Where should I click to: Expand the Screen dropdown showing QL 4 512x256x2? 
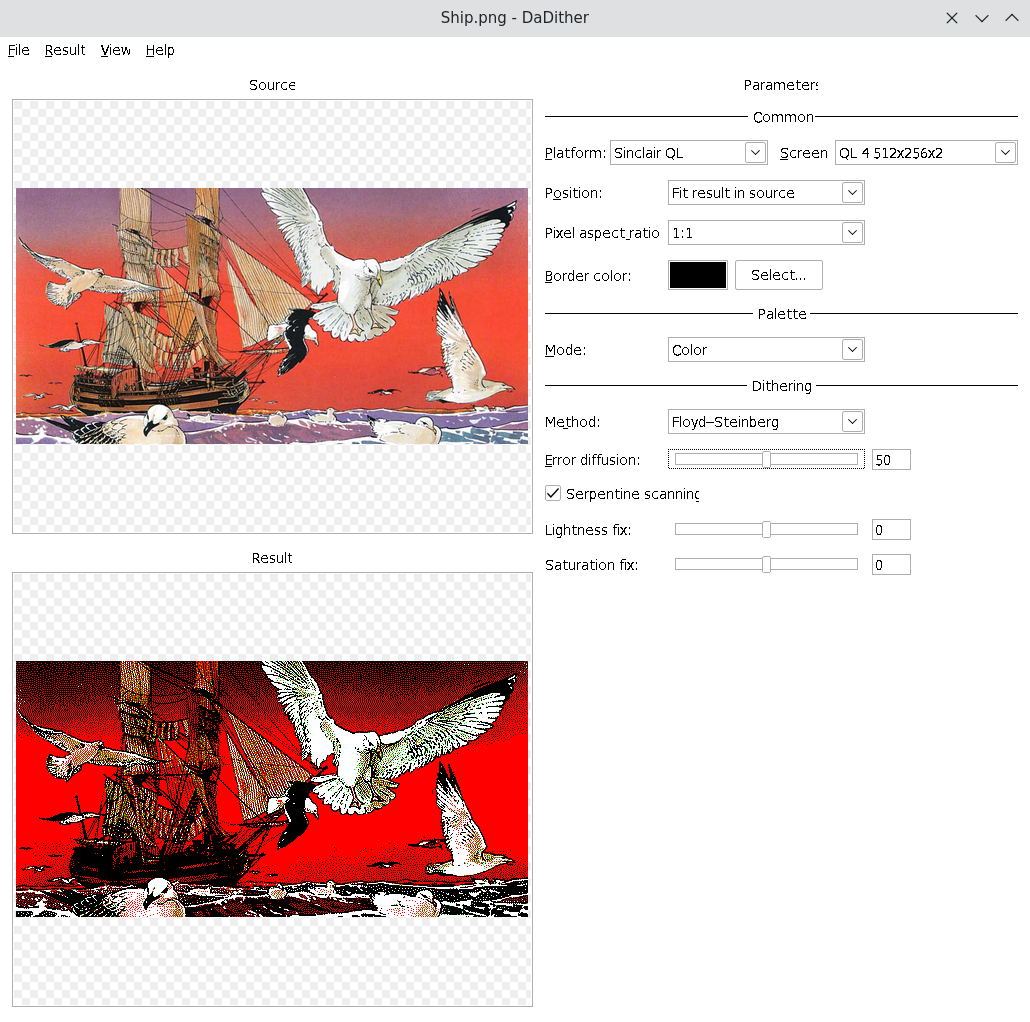(x=926, y=153)
